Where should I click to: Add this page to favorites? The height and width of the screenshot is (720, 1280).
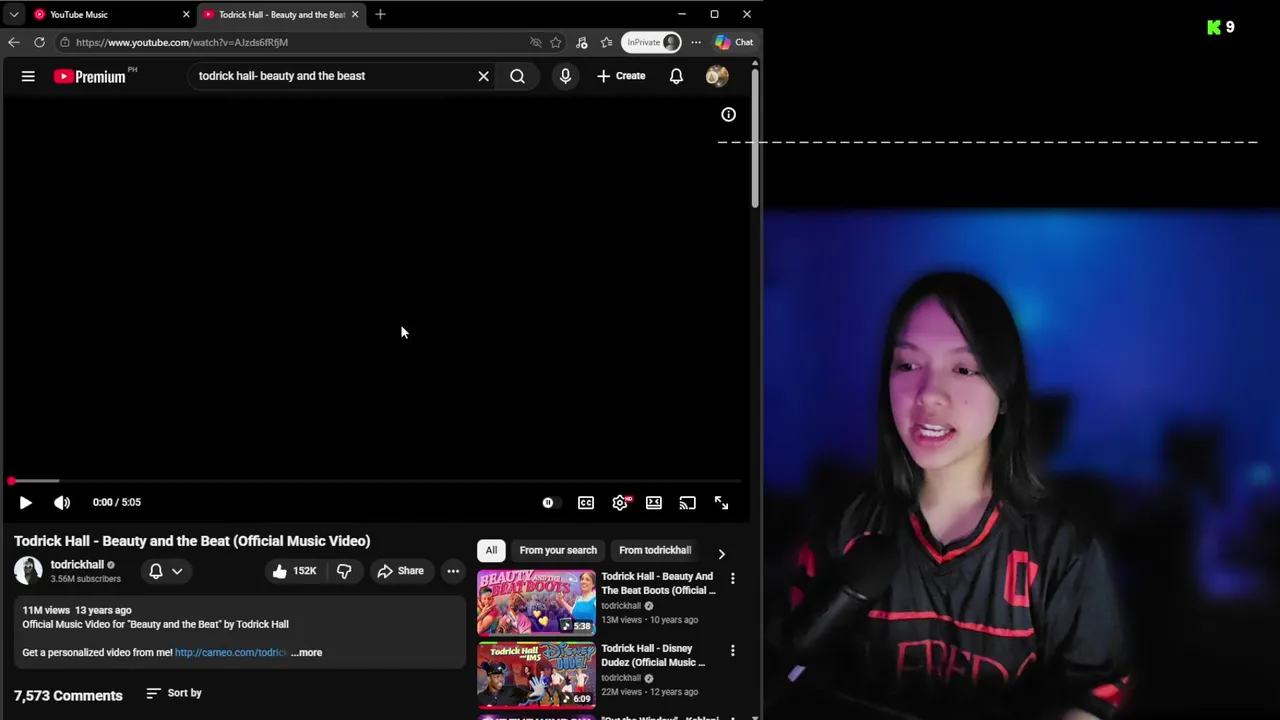click(556, 42)
